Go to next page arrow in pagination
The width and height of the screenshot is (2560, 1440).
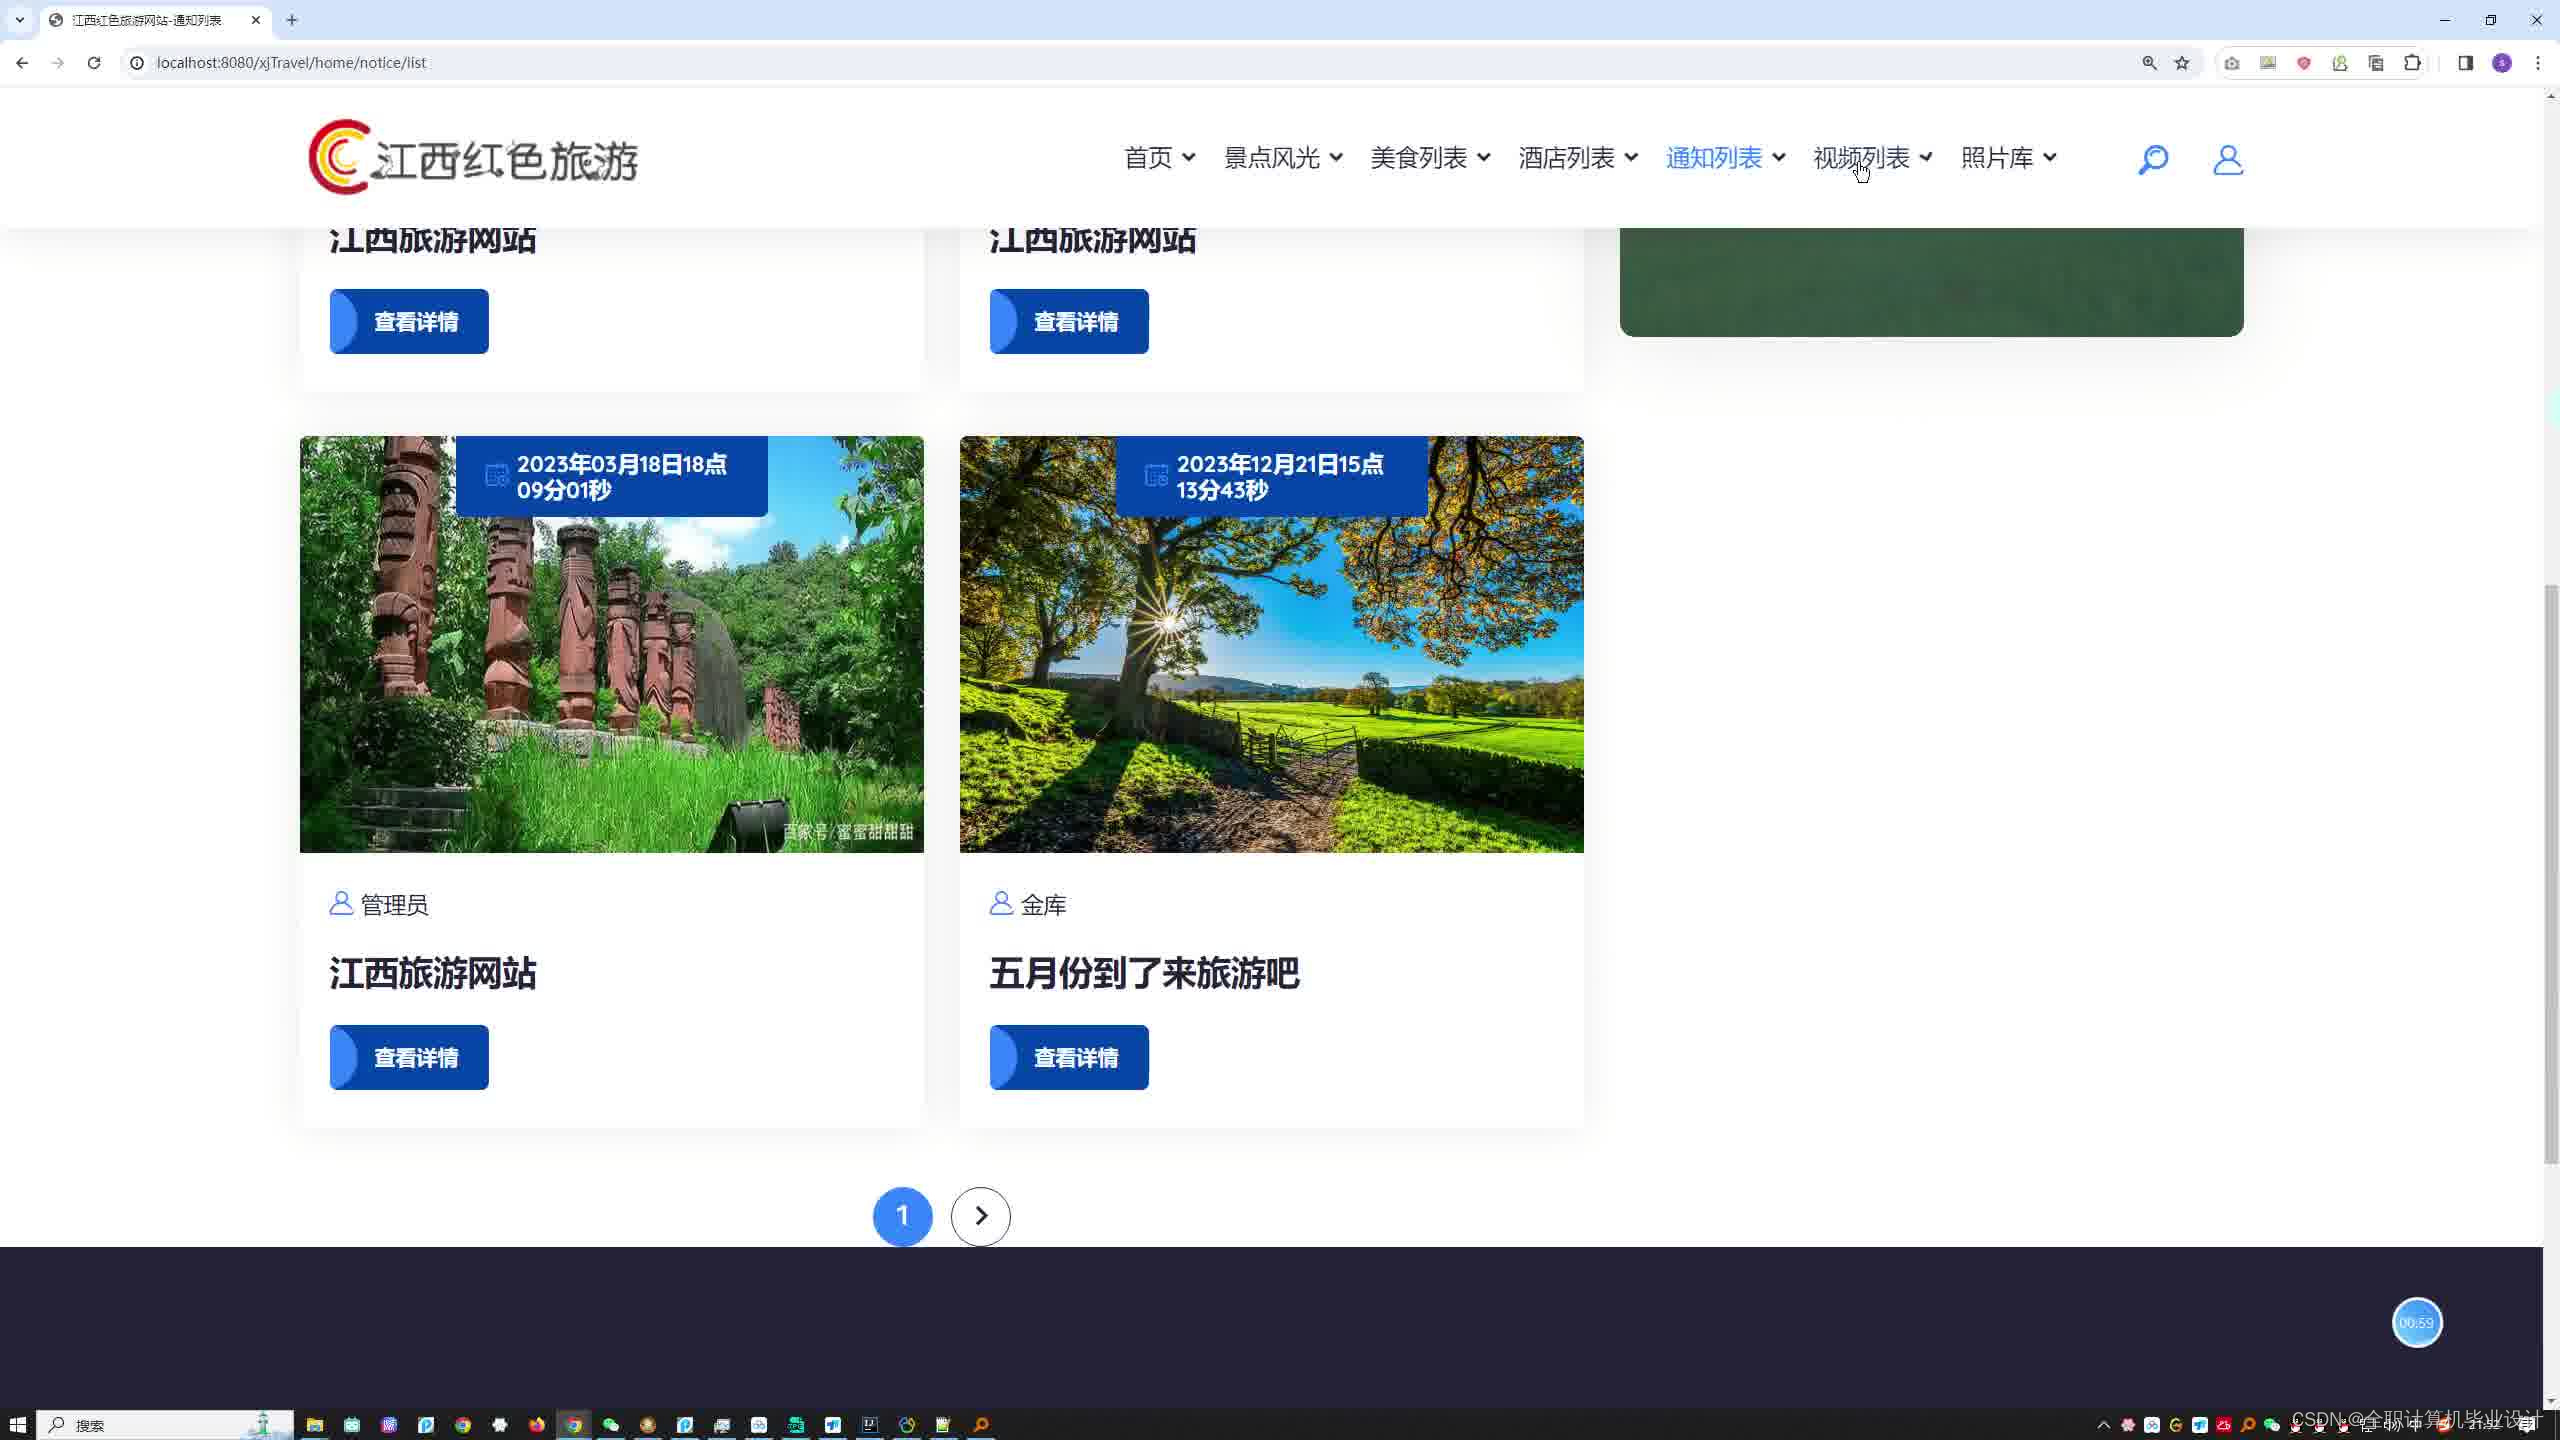click(x=980, y=1216)
